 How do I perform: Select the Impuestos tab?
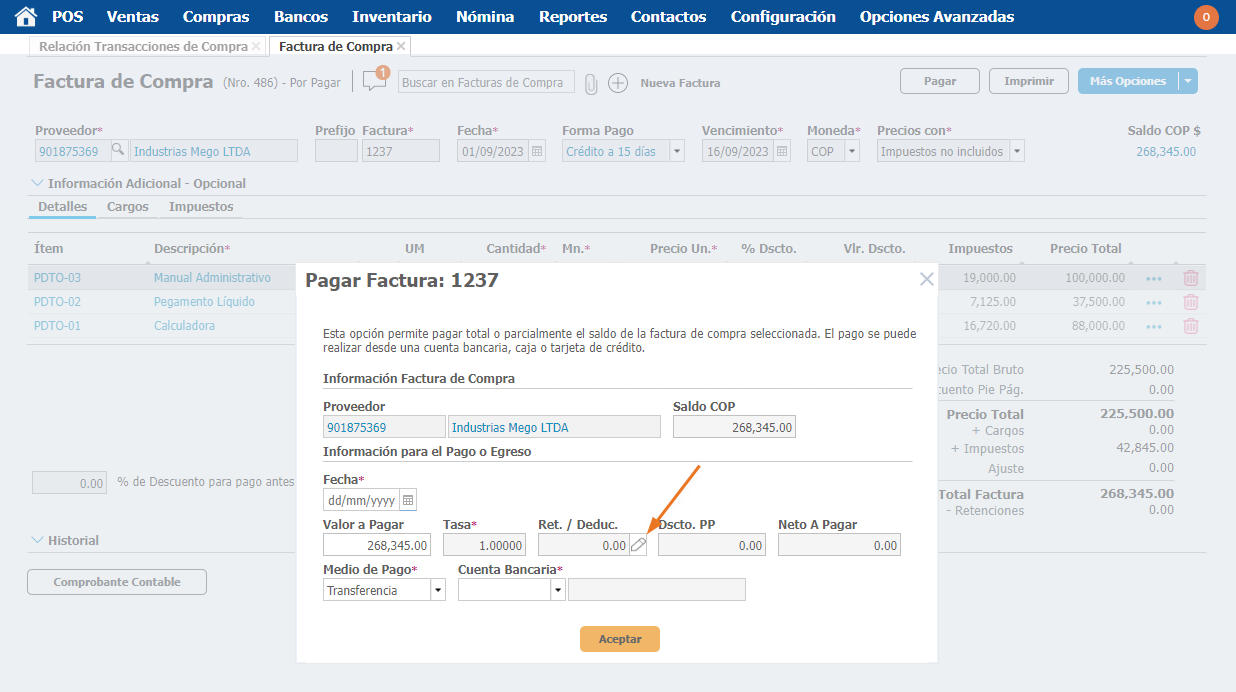pos(201,207)
